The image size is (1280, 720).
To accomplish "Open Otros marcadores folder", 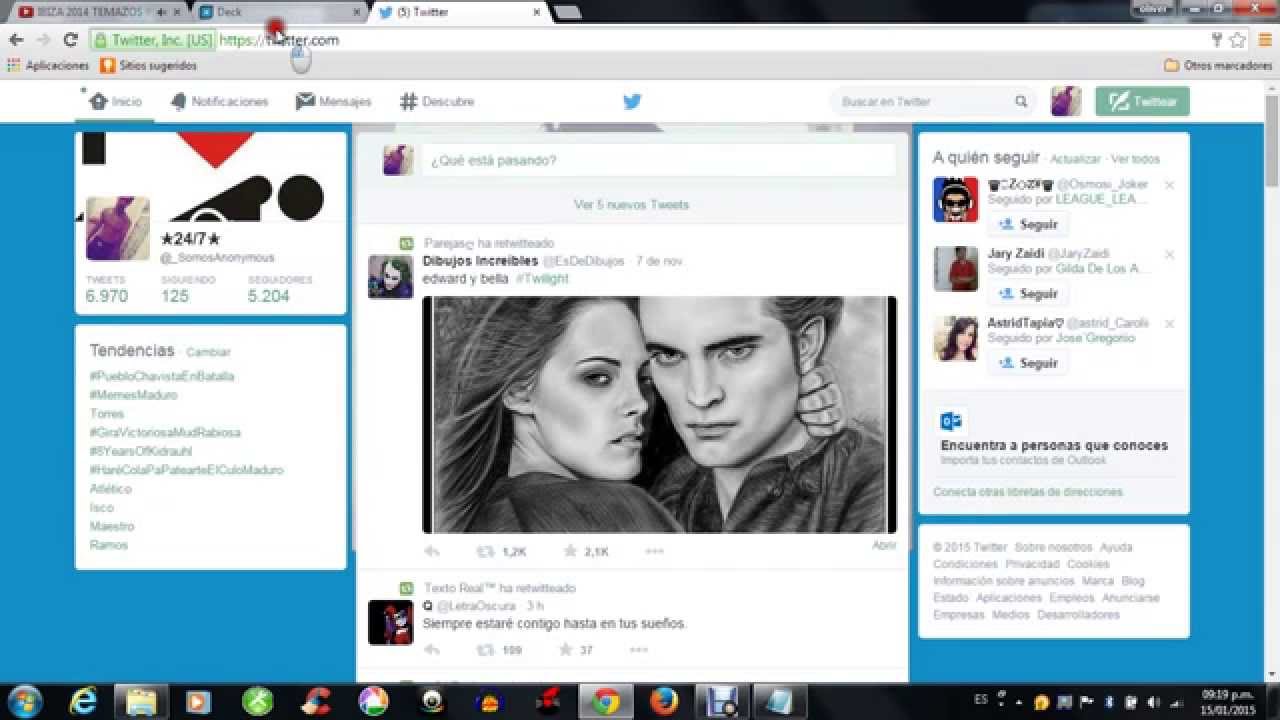I will [x=1218, y=65].
